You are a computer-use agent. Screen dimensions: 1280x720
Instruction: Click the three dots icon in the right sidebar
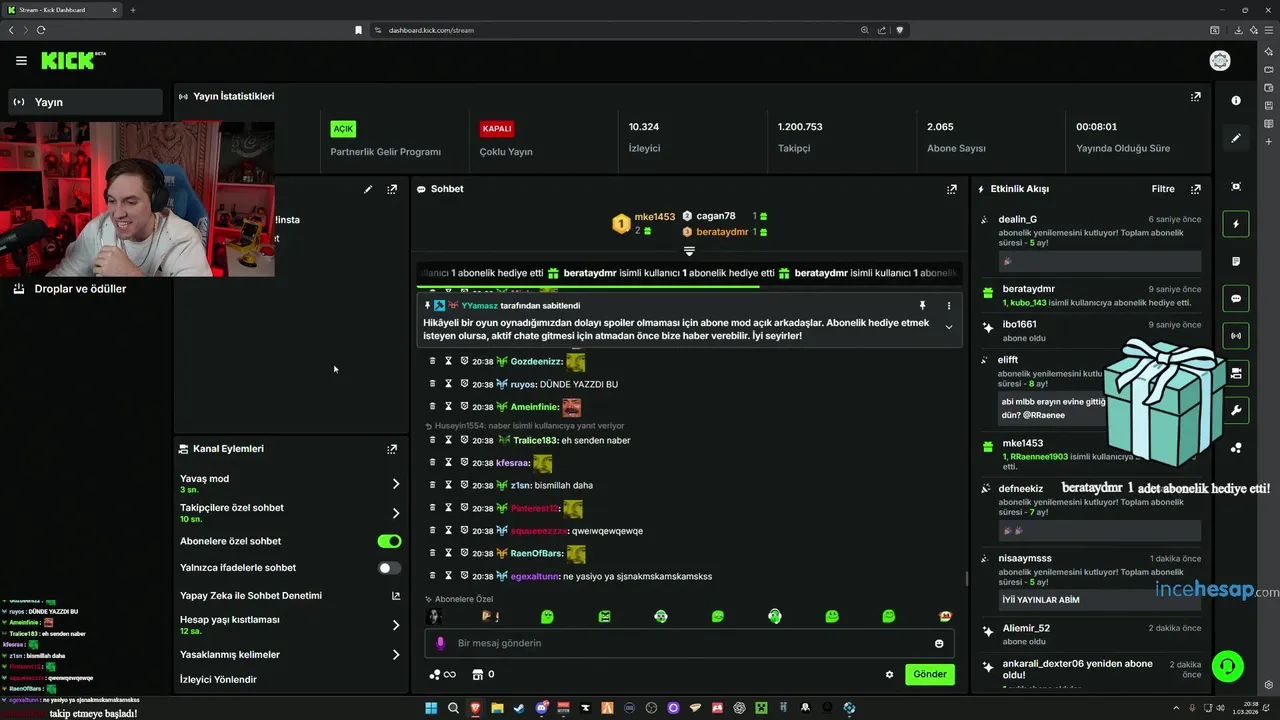[x=1236, y=448]
